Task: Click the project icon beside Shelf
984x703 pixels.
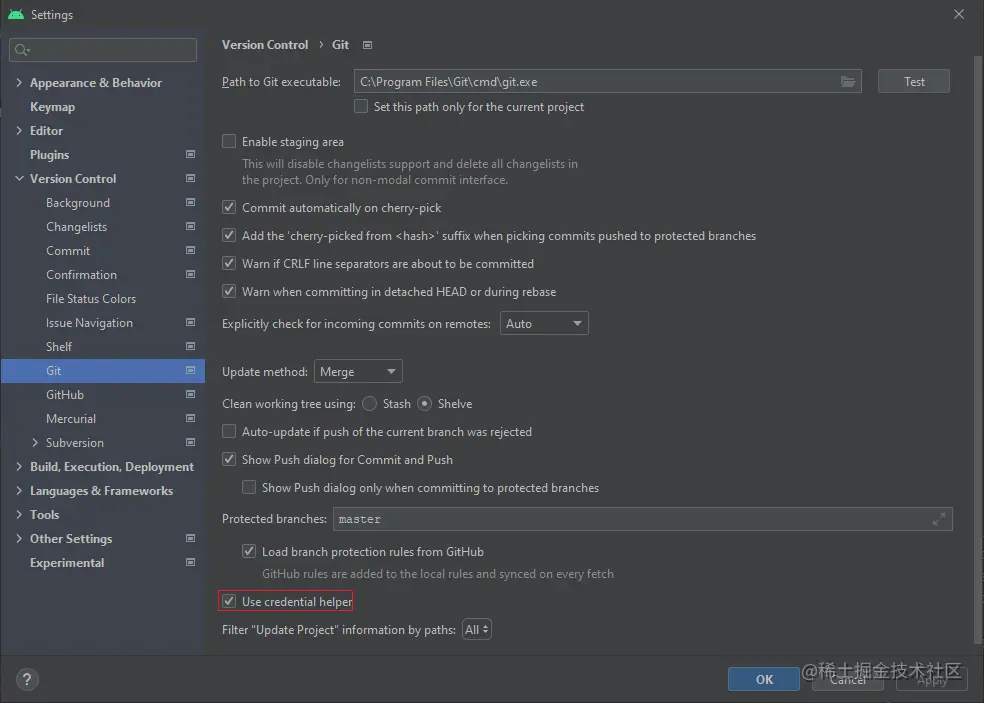Action: click(190, 346)
